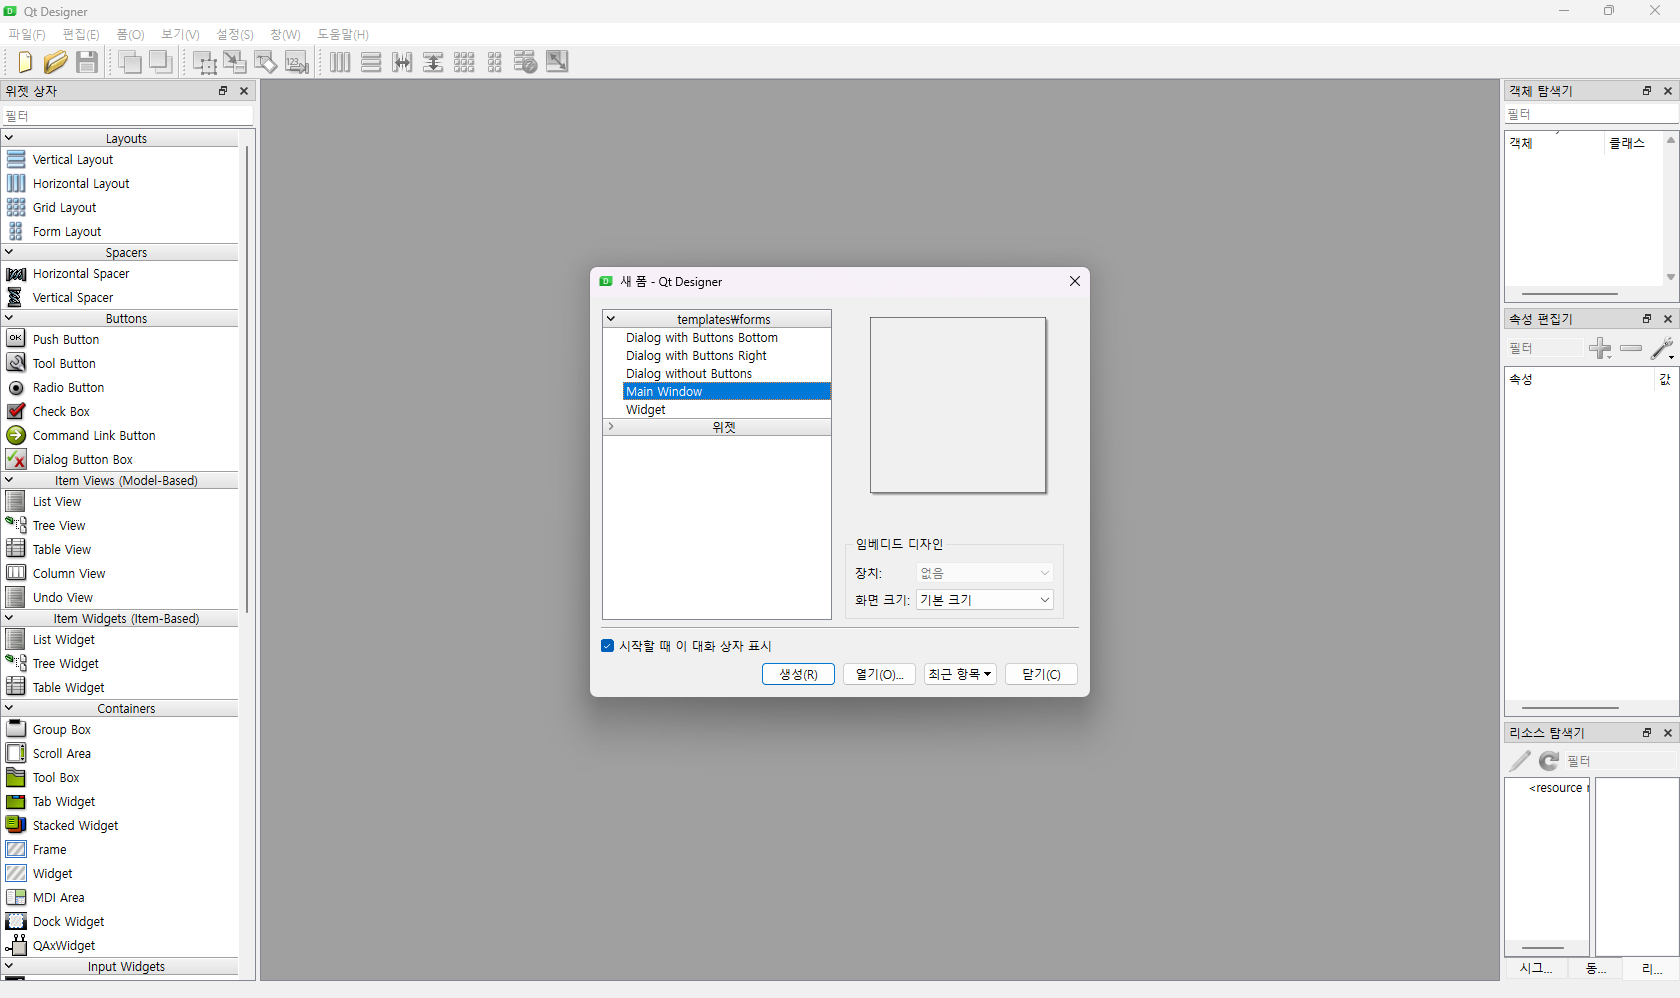Click the 열기(O)... open button
The image size is (1680, 998).
point(879,674)
